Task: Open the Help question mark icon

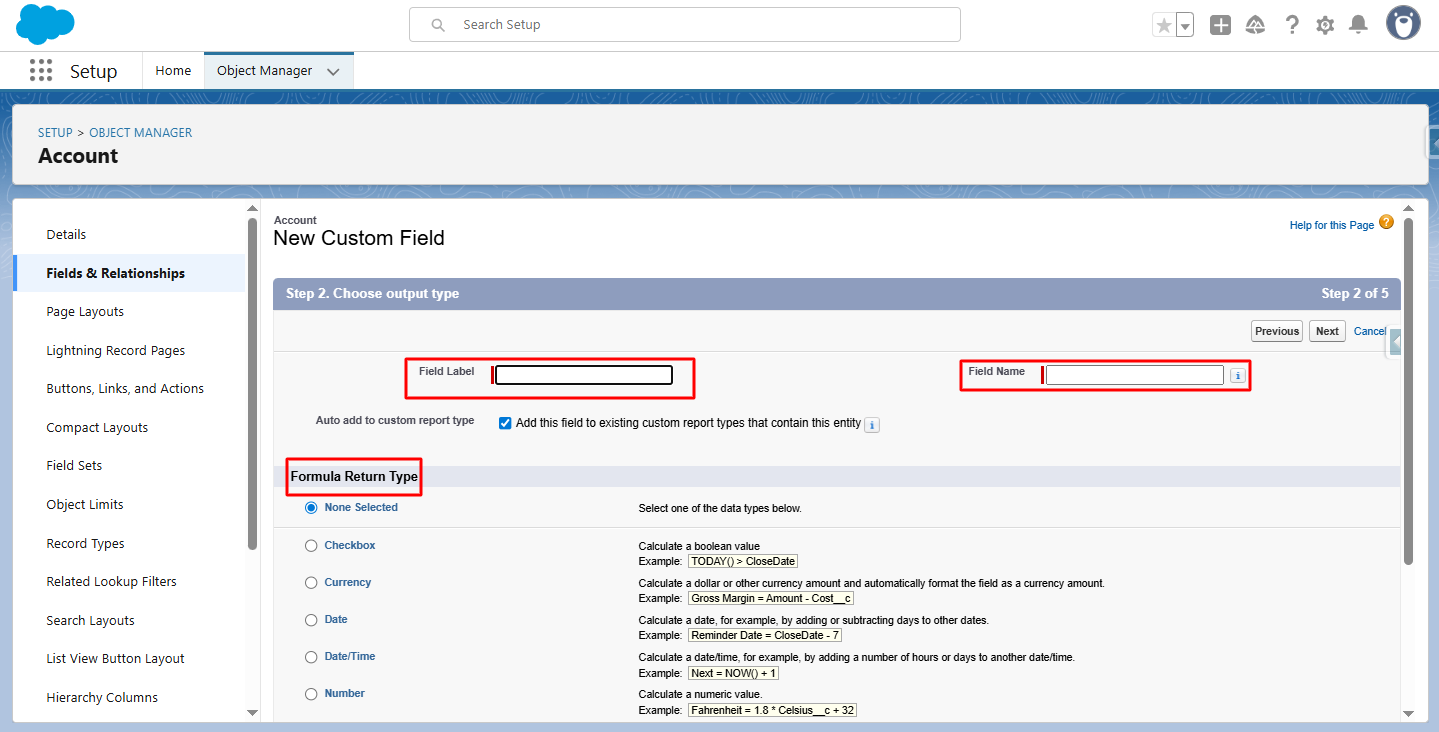Action: [1292, 25]
